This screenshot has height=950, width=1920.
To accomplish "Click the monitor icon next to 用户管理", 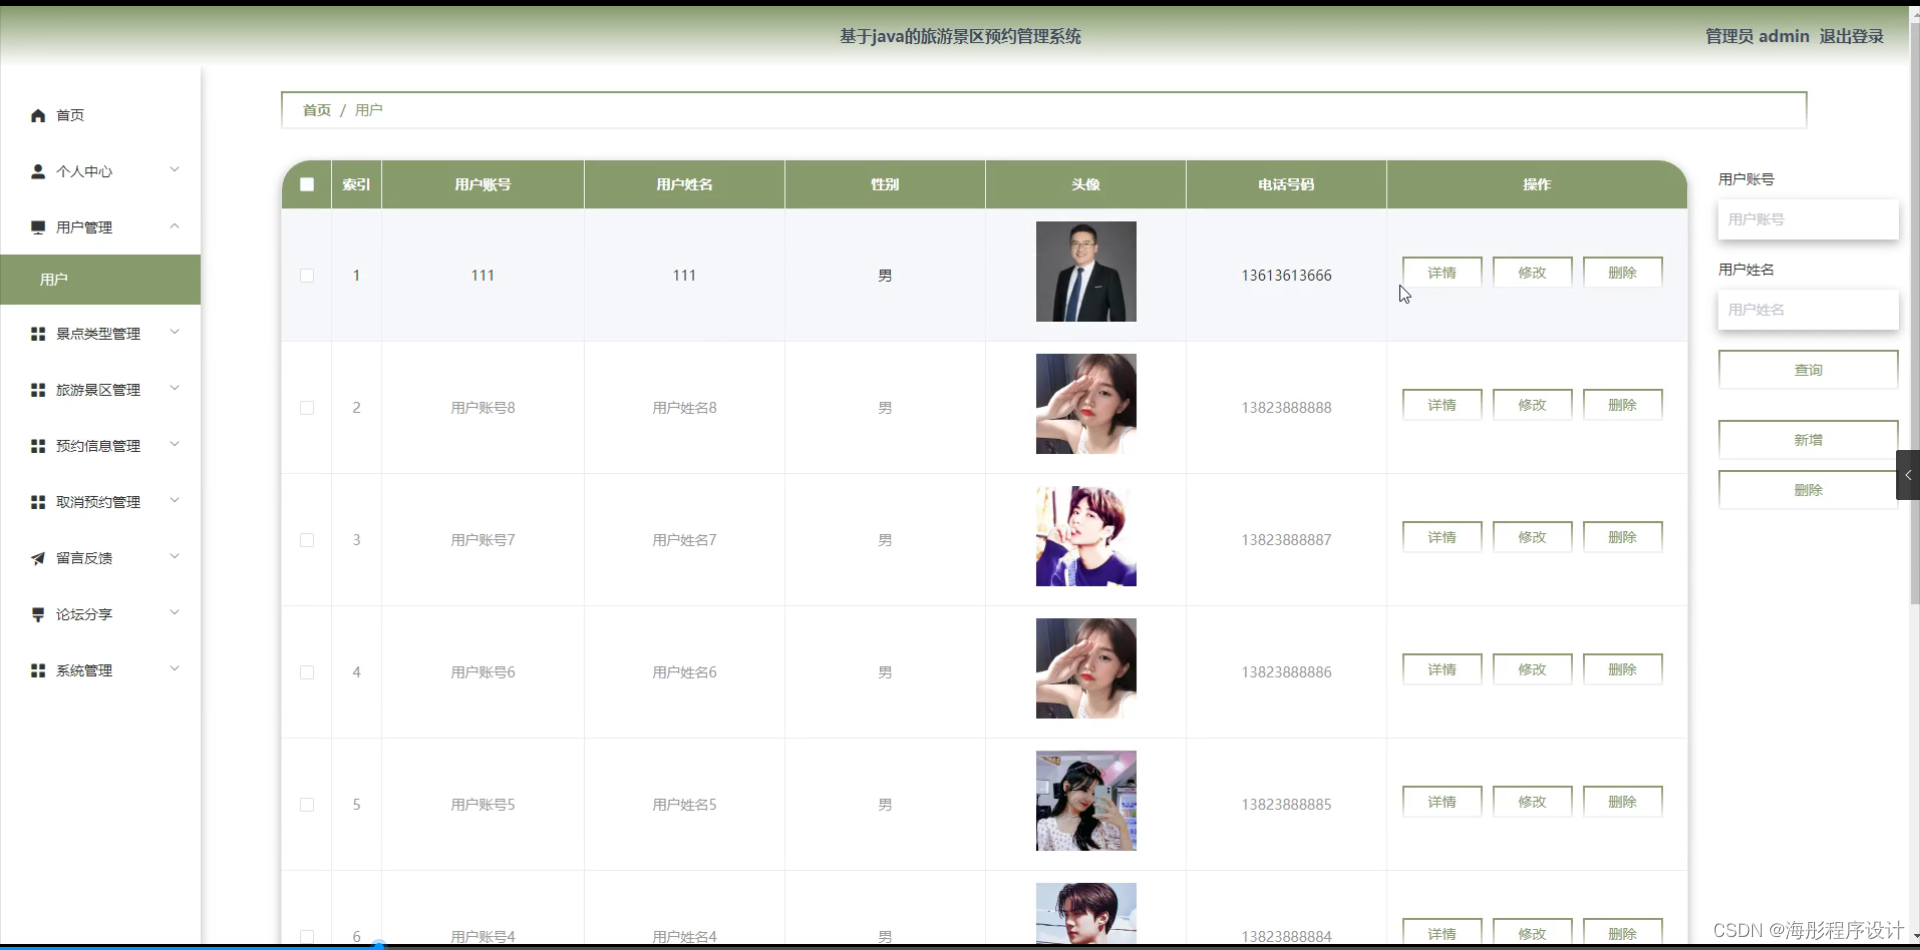I will click(38, 227).
